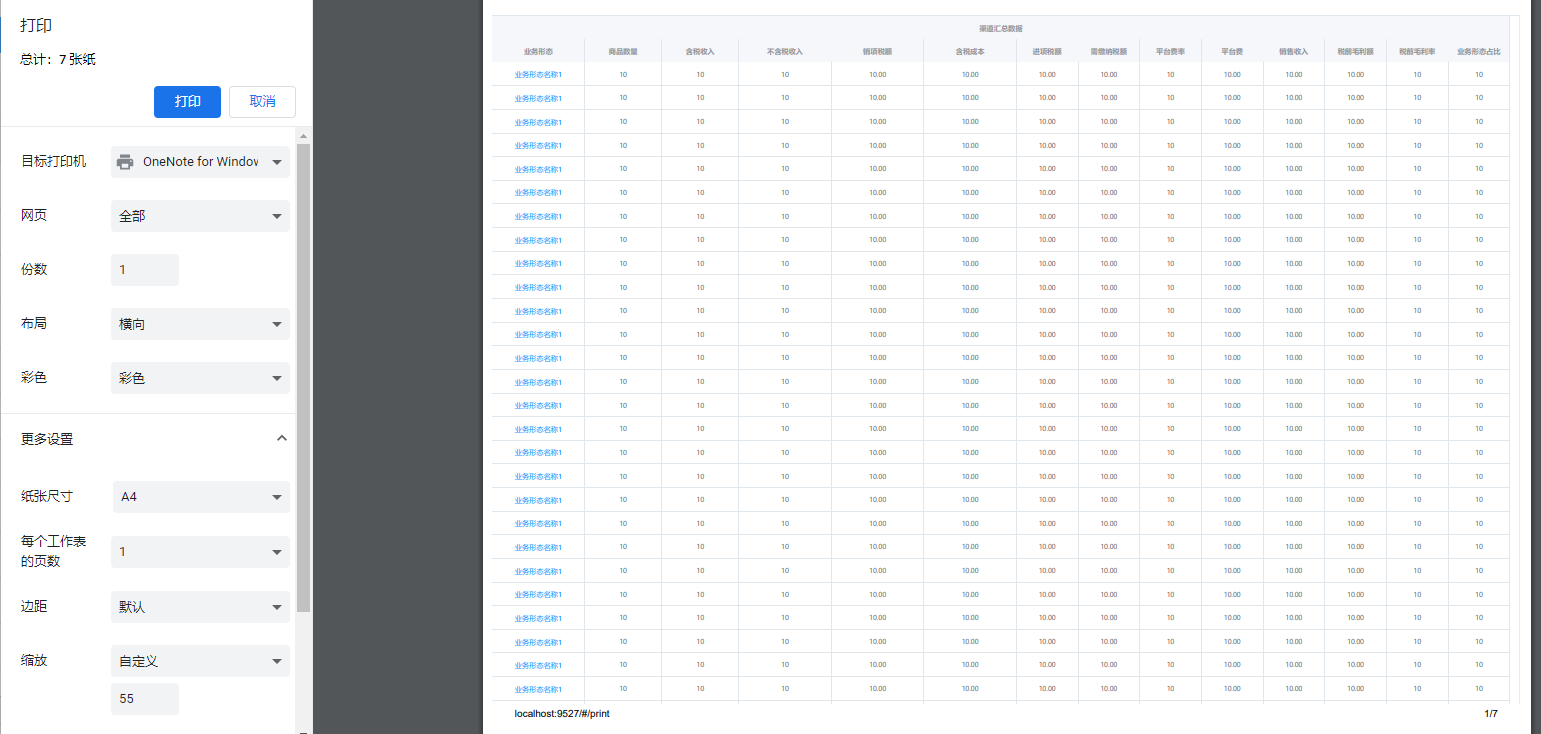
Task: Open the 每个工作表的页数 pages-per-sheet dropdown
Action: click(200, 552)
